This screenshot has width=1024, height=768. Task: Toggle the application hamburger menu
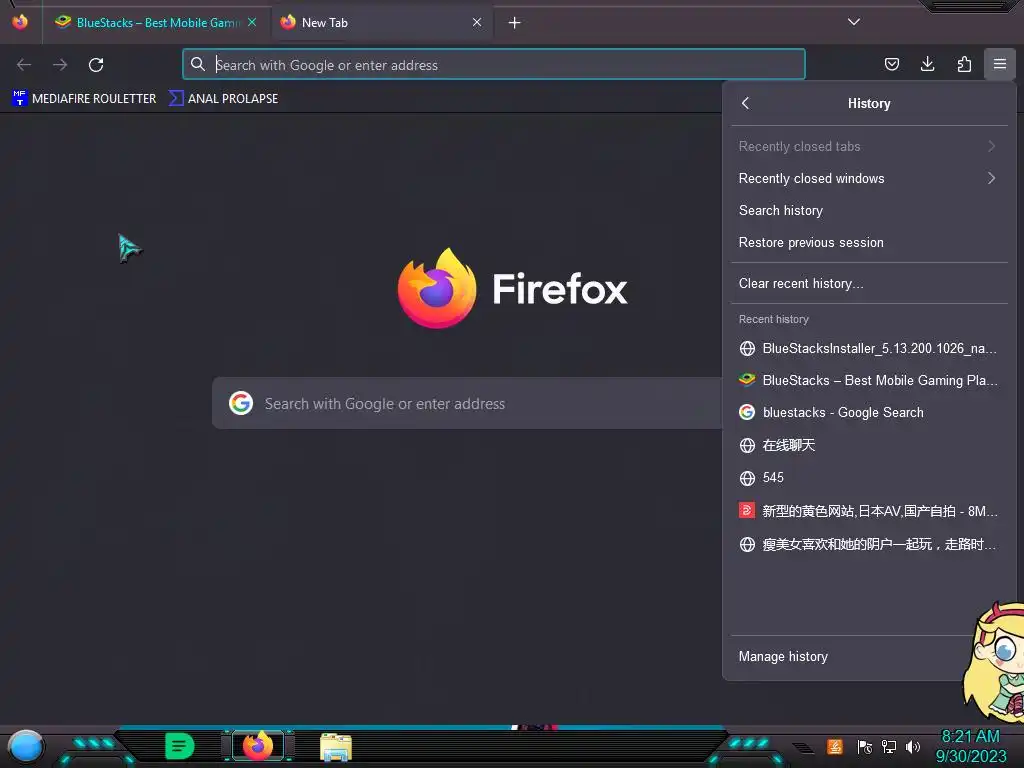click(1000, 64)
